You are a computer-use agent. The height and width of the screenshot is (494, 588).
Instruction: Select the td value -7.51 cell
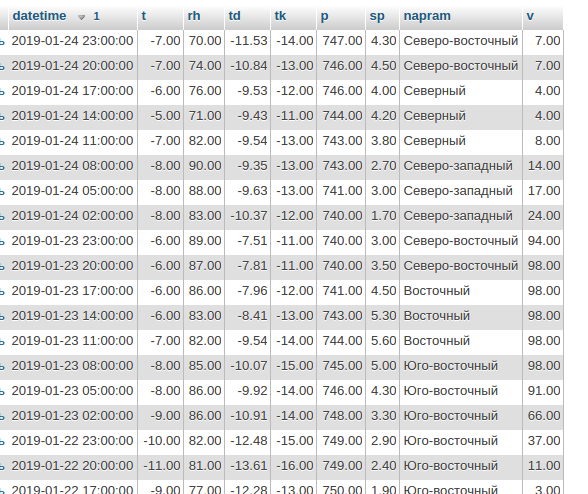(x=248, y=241)
